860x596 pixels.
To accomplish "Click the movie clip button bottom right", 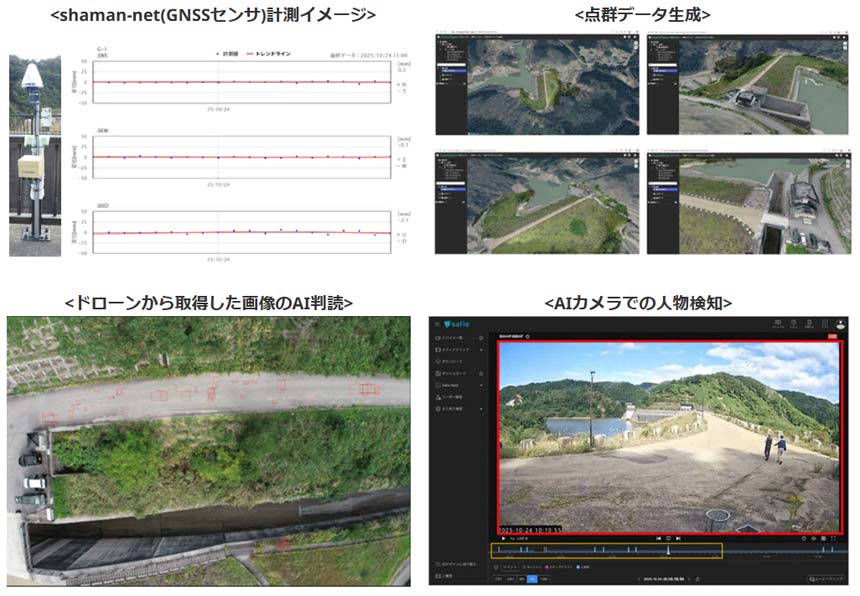I will pos(824,578).
